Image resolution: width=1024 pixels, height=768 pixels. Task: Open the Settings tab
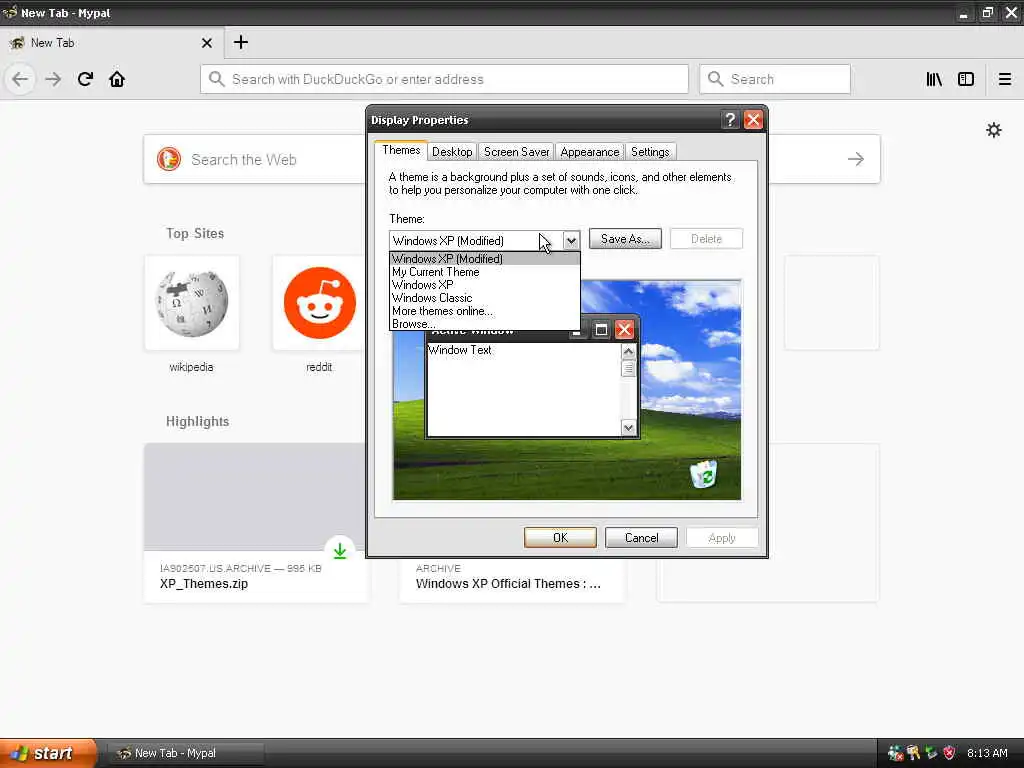650,152
